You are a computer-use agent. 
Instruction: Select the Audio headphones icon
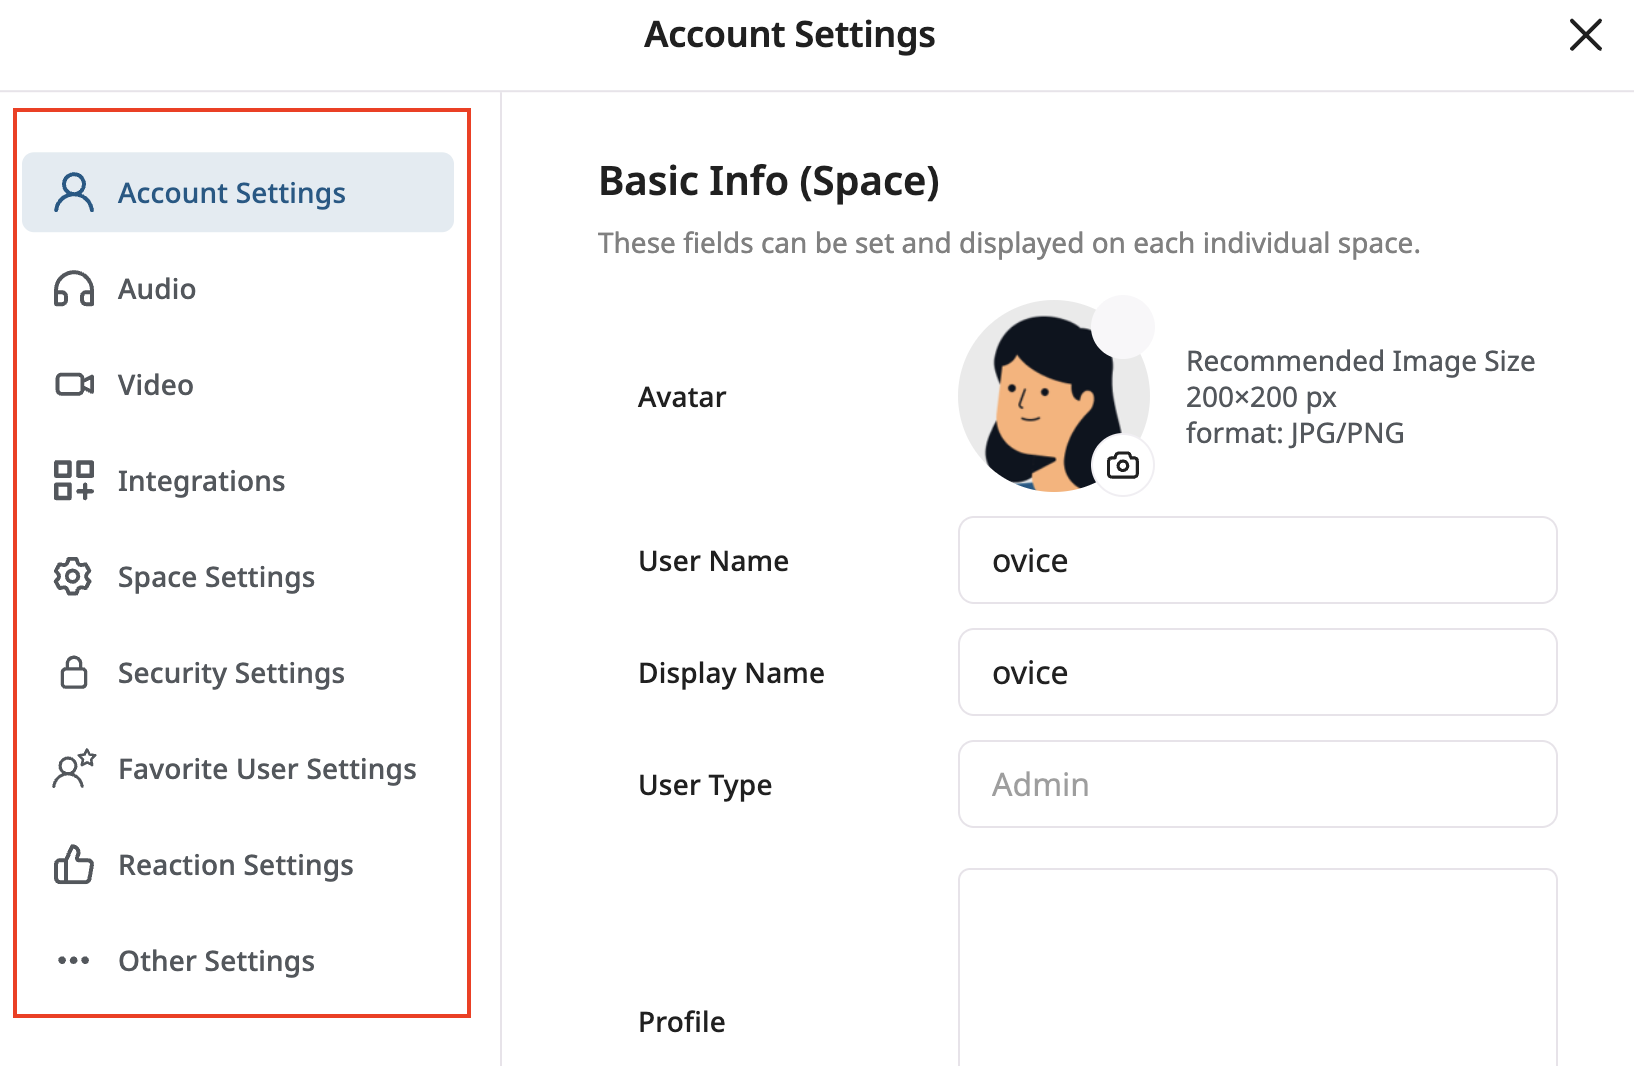coord(72,289)
